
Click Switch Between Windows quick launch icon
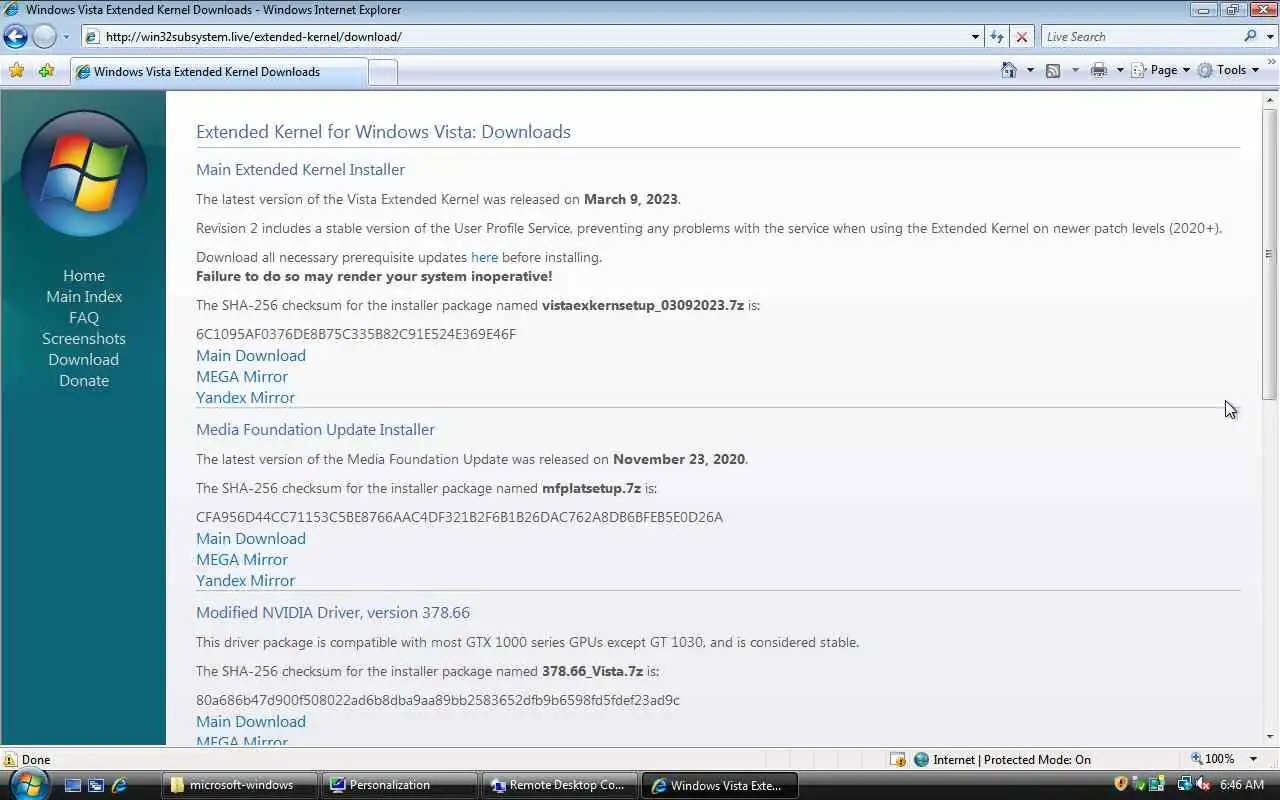click(x=96, y=786)
